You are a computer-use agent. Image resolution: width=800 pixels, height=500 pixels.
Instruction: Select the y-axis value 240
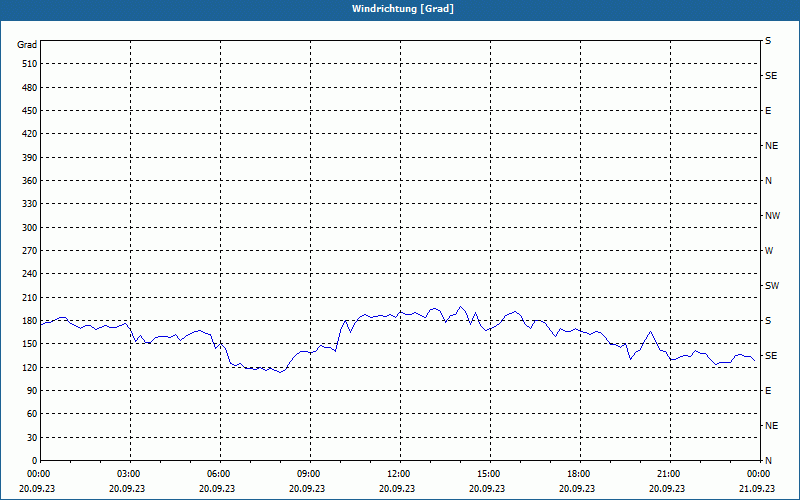30,274
